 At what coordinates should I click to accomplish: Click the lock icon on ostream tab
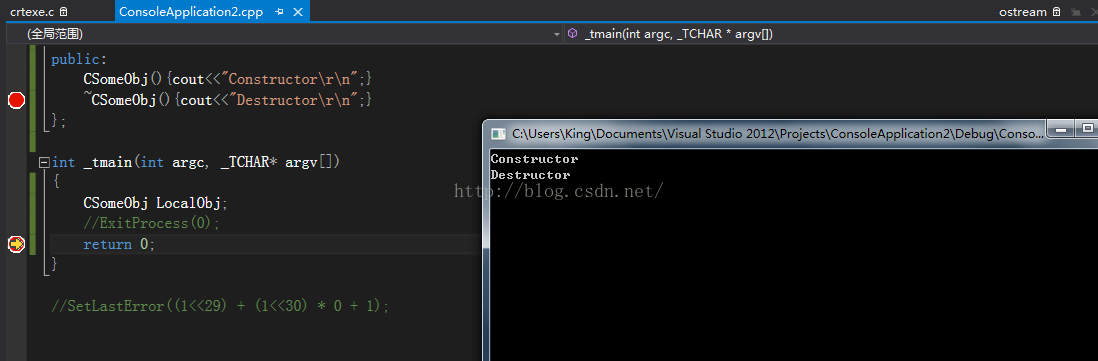click(x=1057, y=12)
